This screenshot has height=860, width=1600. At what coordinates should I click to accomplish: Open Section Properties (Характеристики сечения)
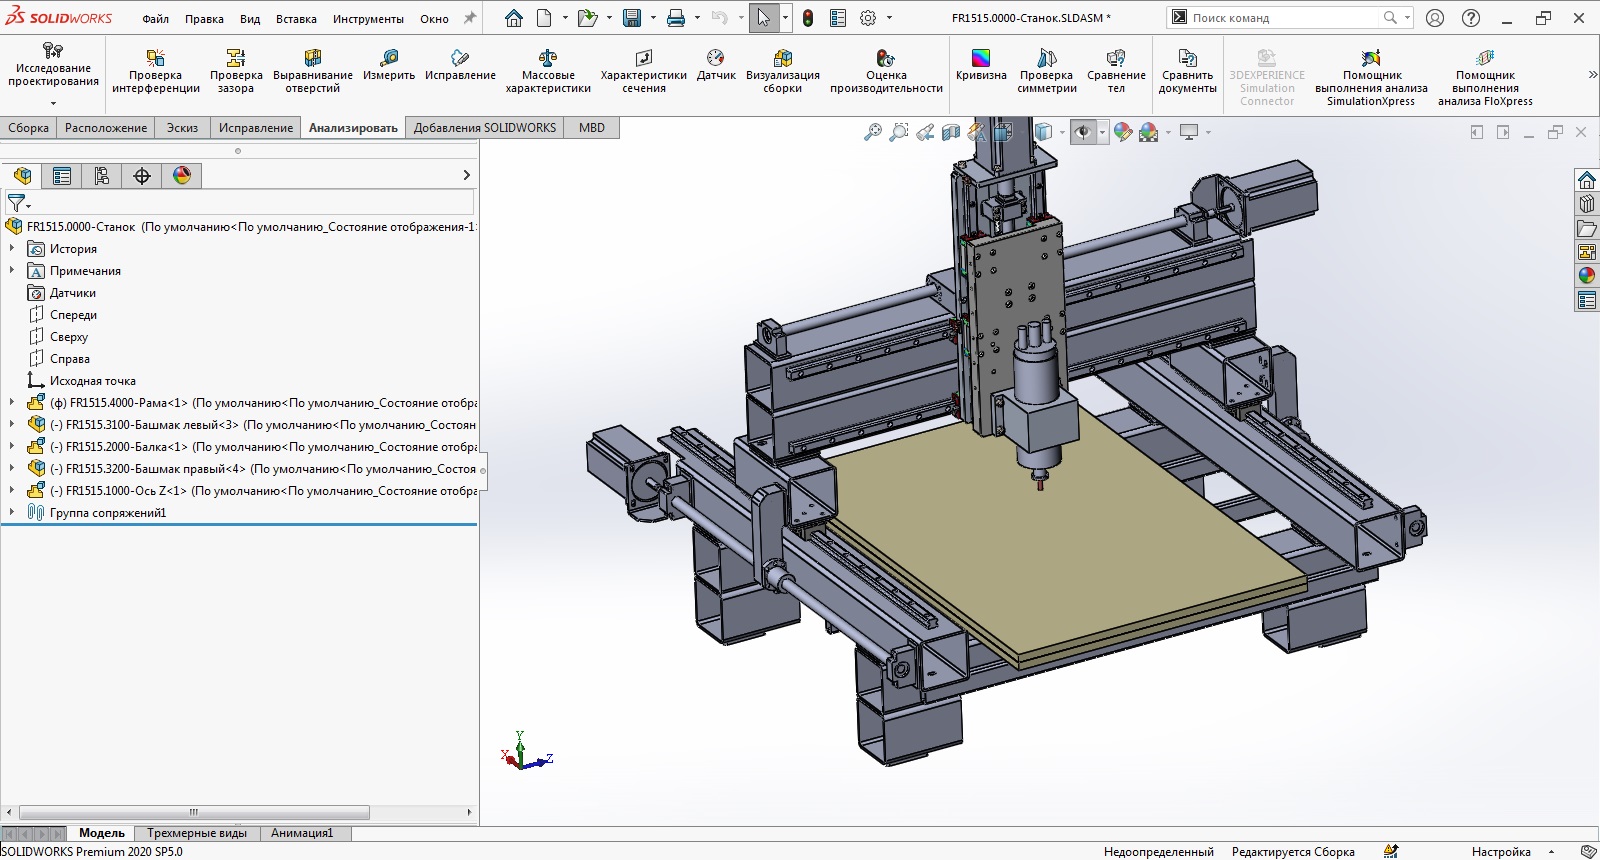pyautogui.click(x=644, y=70)
